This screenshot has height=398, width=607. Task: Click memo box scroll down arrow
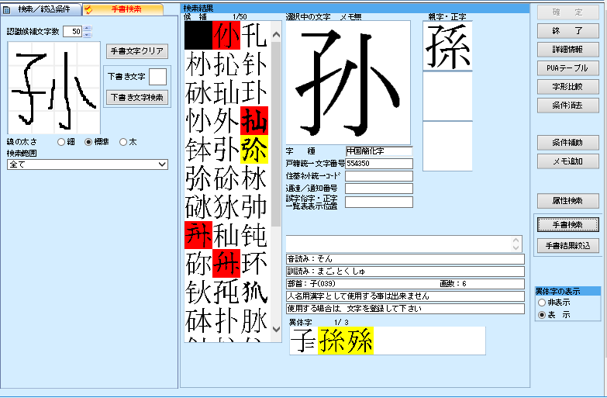tap(516, 247)
